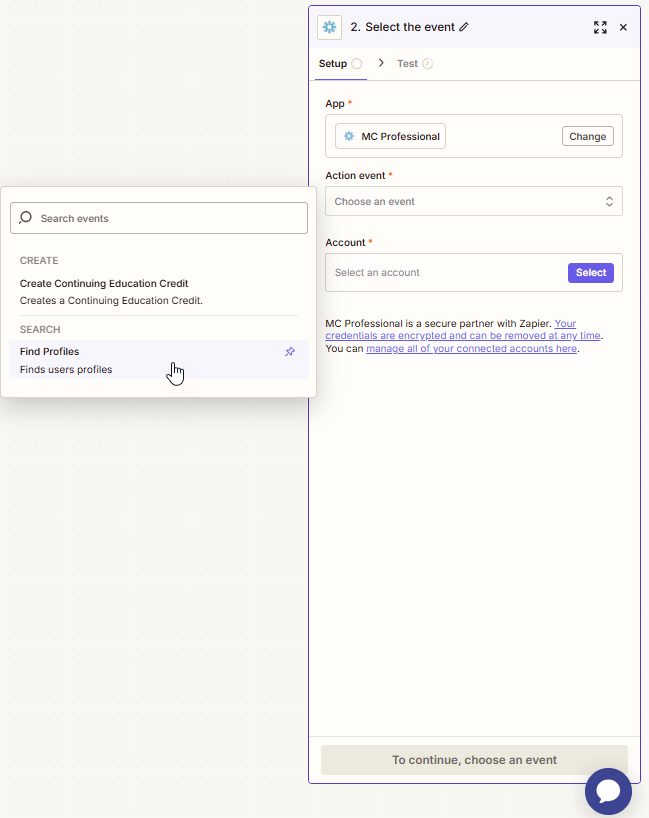Click the 'Account' field label

(345, 243)
